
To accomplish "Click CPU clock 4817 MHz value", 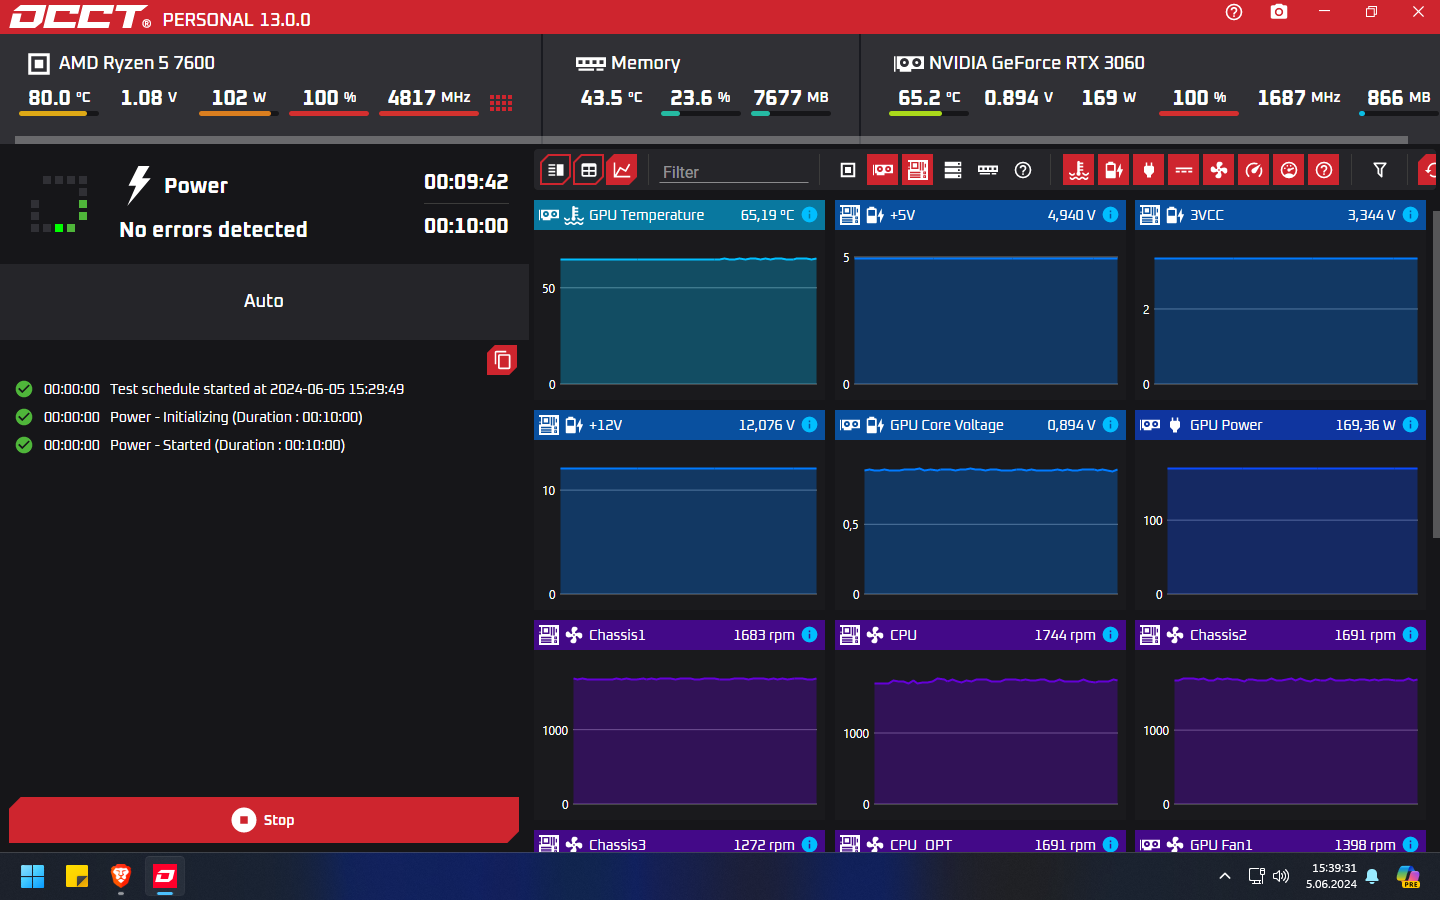I will click(x=429, y=98).
